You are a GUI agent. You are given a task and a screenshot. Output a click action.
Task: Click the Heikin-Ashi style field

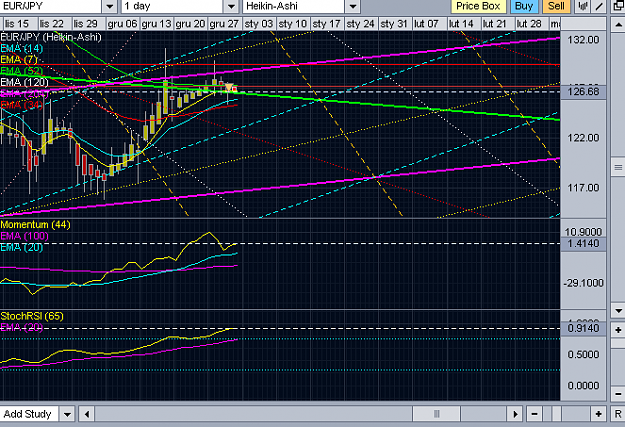point(294,6)
